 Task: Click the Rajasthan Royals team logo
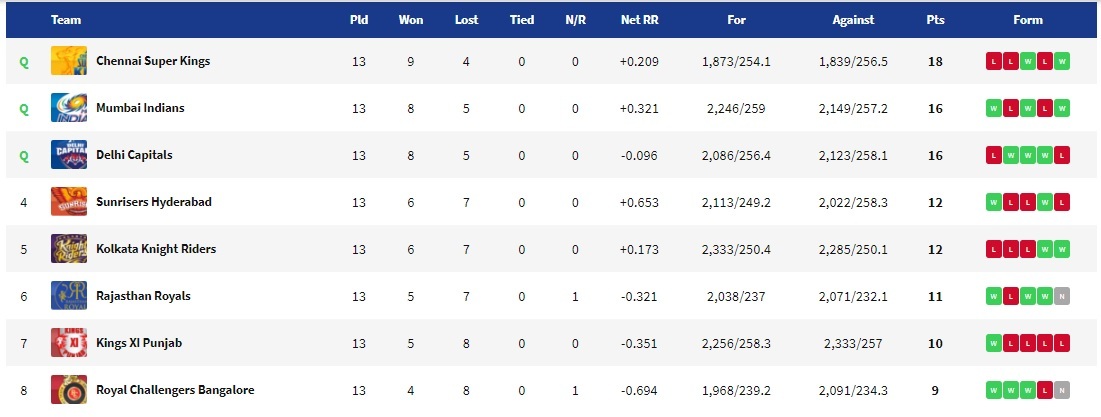(x=69, y=296)
